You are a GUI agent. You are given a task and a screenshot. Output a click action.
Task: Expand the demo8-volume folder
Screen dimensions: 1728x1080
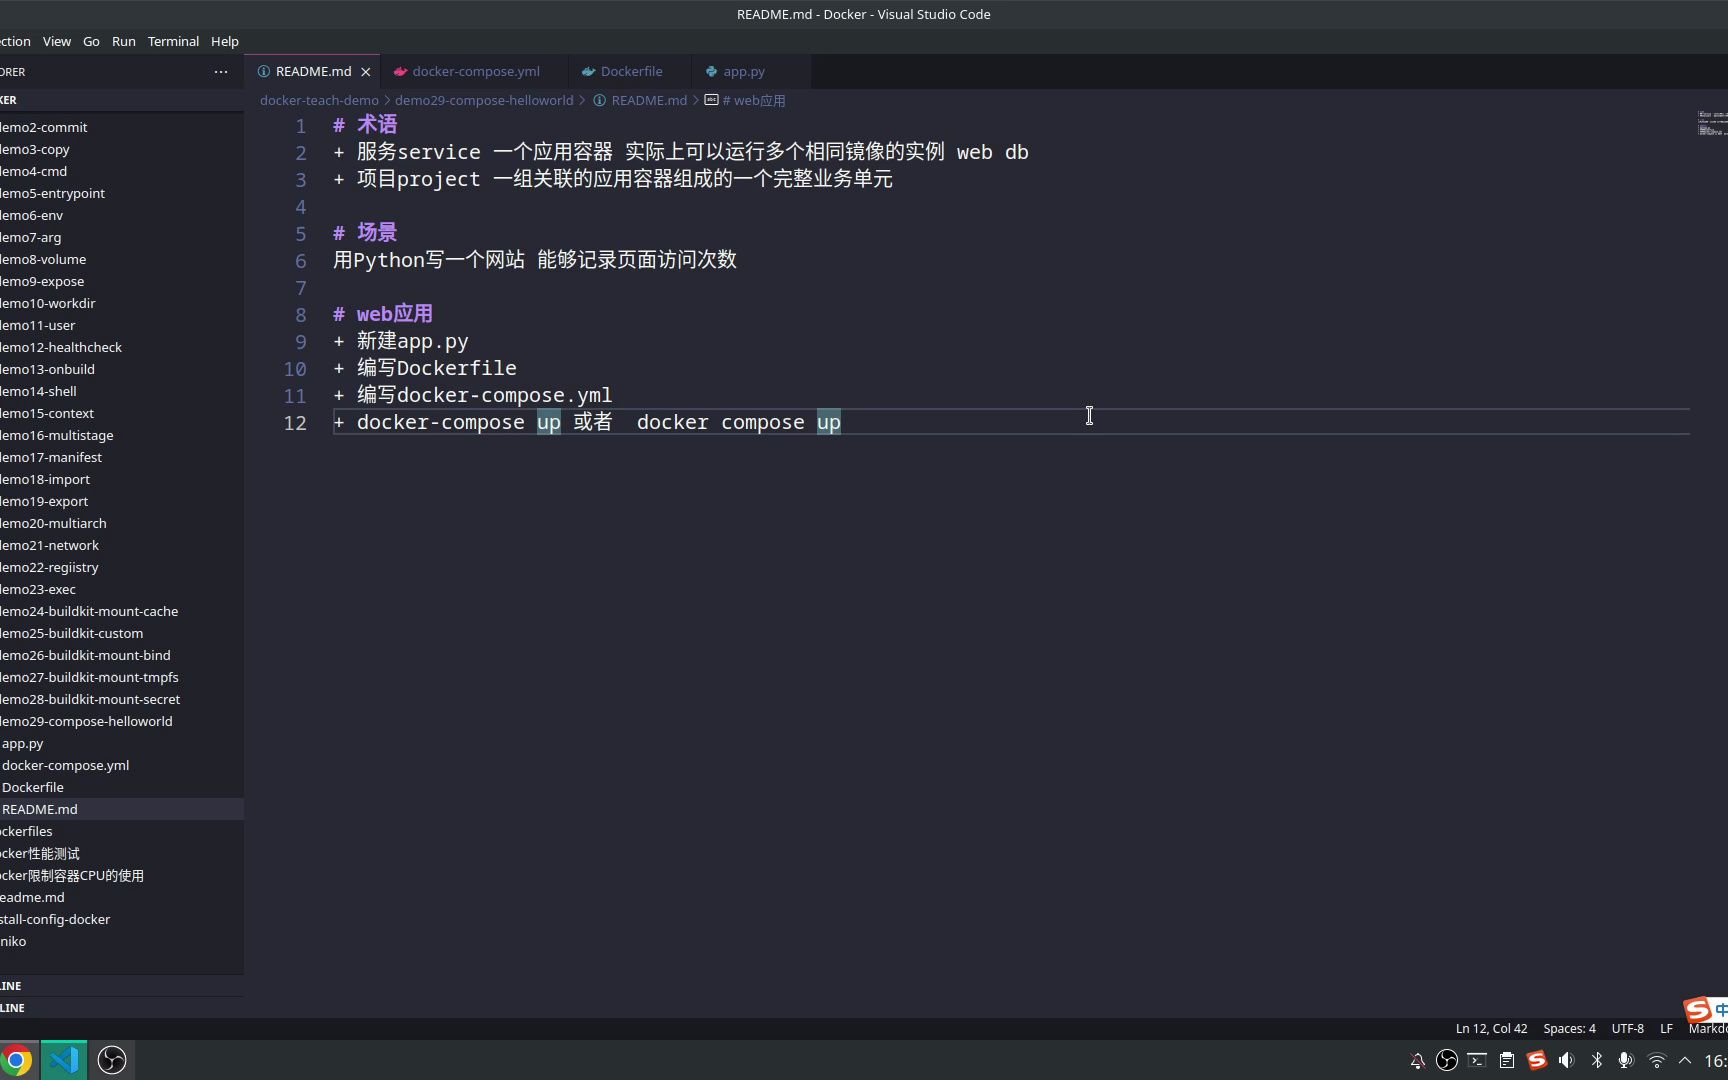point(122,259)
